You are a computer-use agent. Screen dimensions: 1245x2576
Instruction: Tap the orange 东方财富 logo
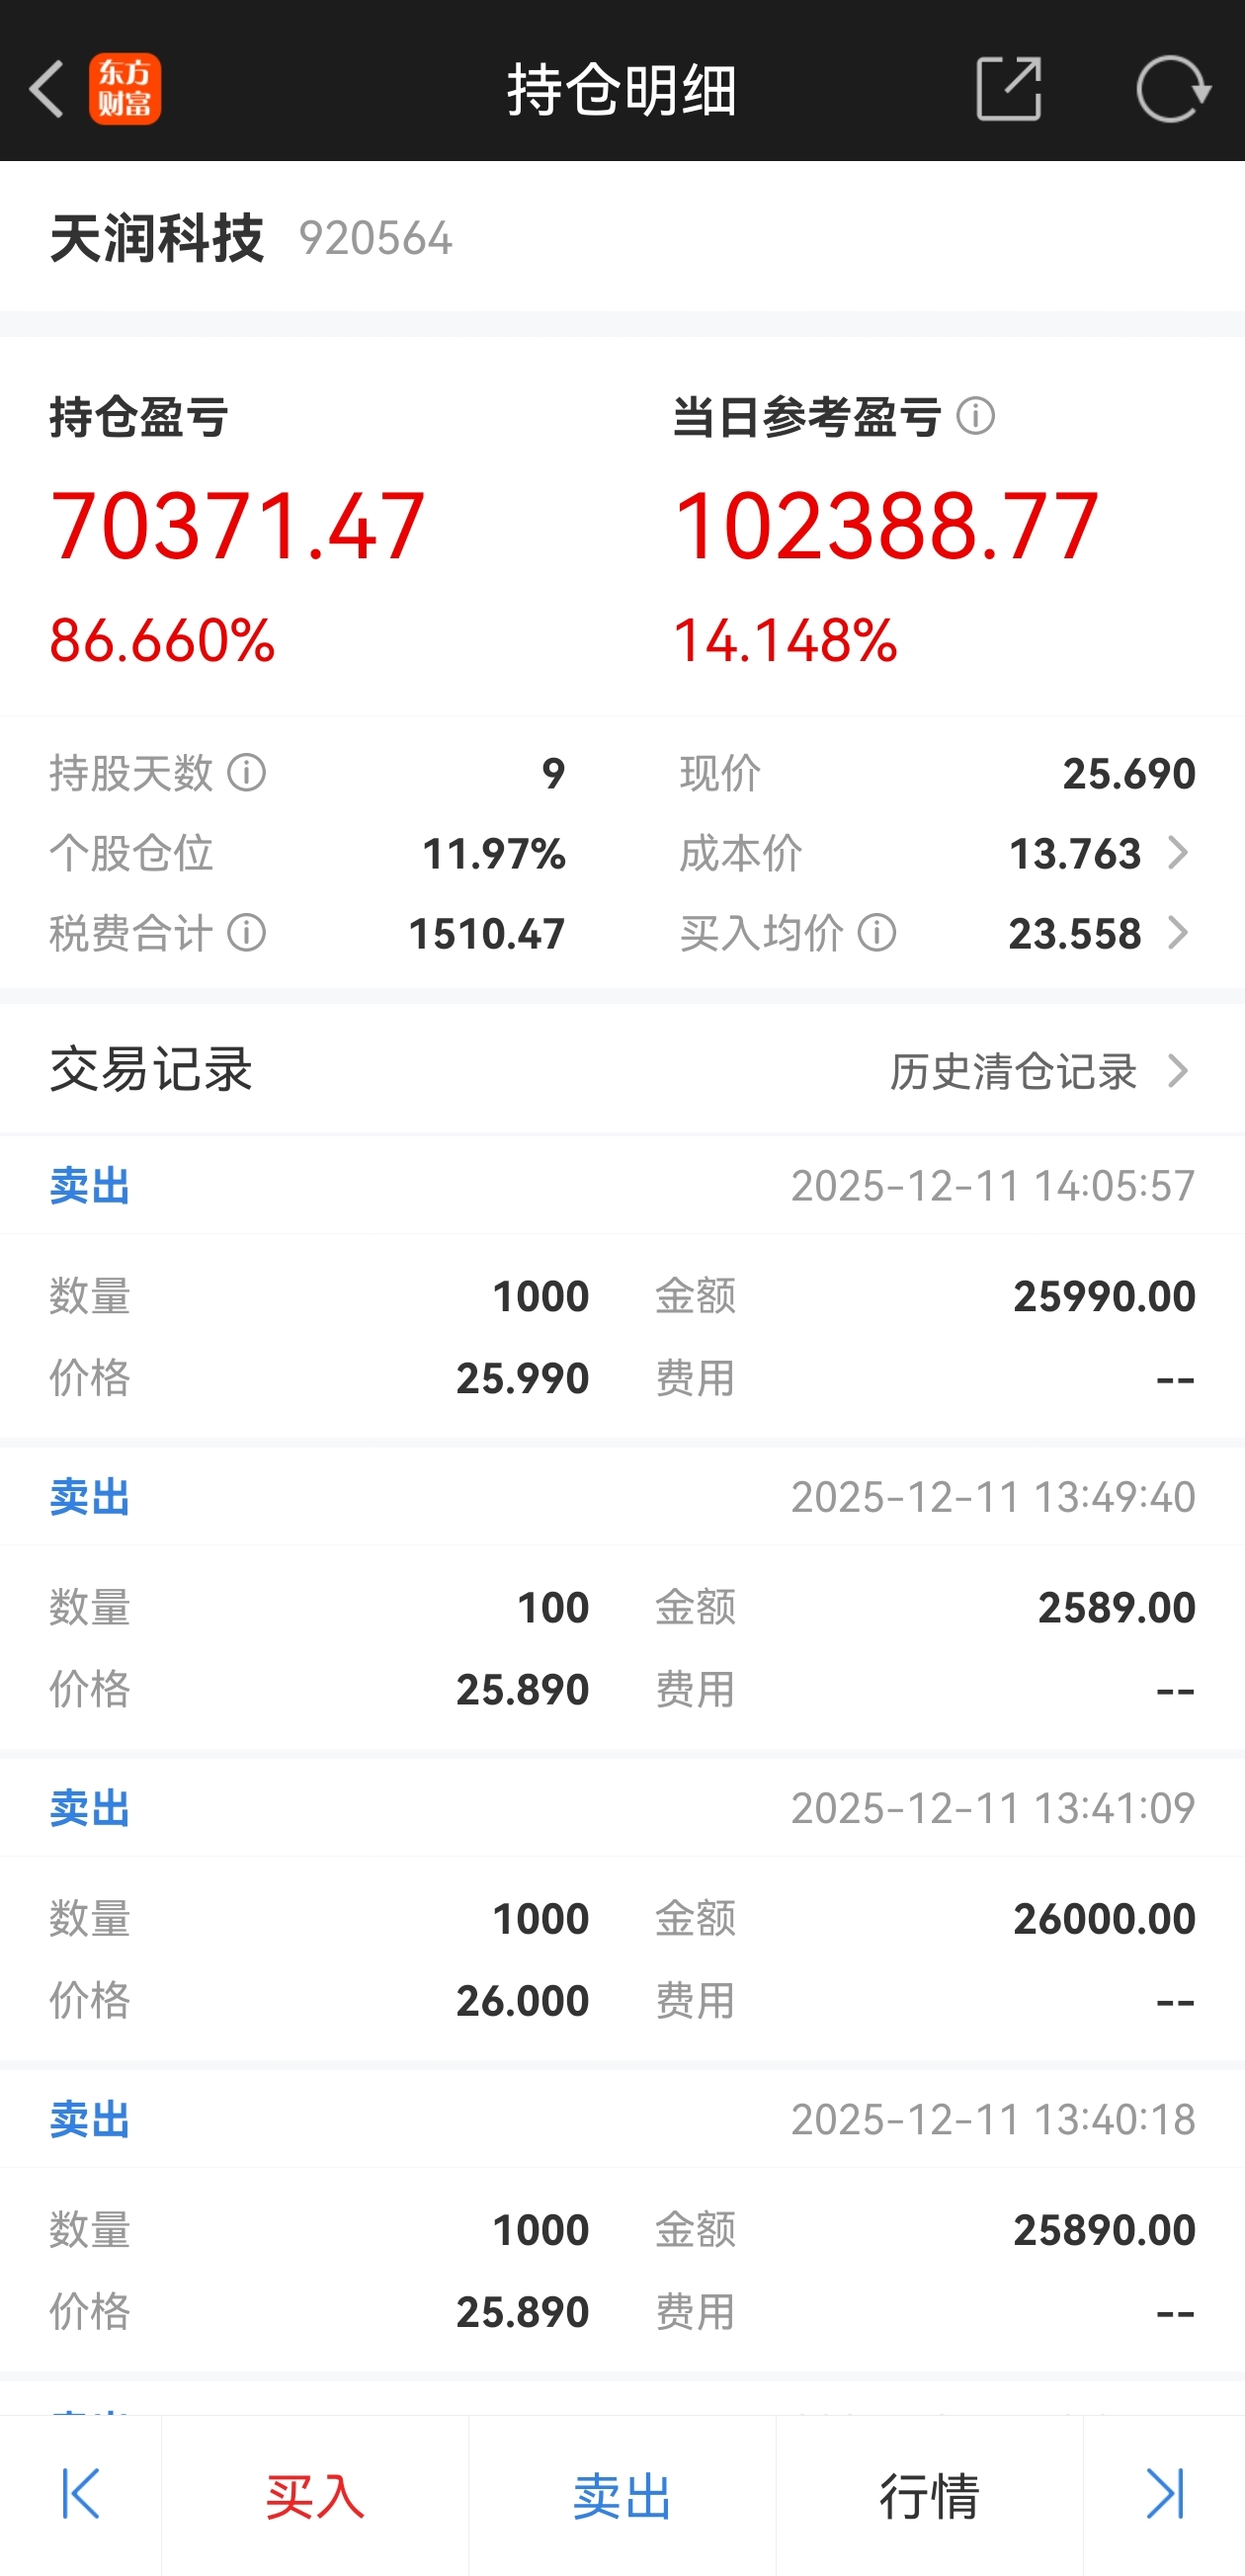[x=125, y=89]
